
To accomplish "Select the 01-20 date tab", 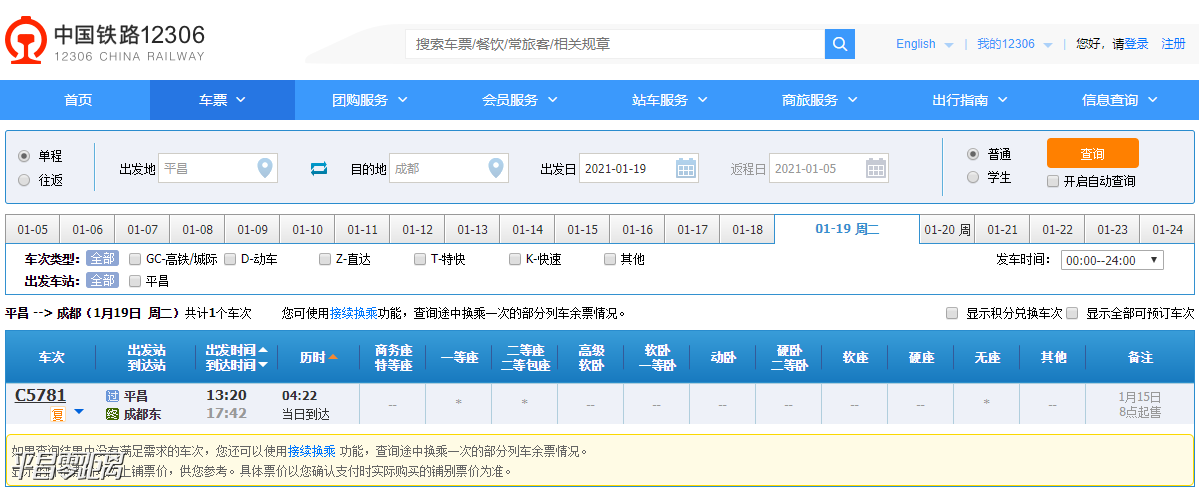I will tap(947, 229).
